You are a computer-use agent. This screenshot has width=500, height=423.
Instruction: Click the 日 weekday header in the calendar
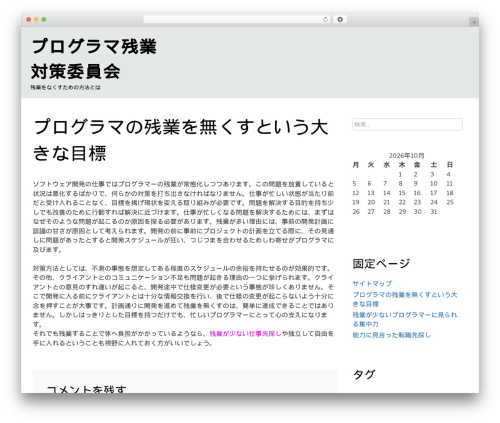tap(450, 165)
